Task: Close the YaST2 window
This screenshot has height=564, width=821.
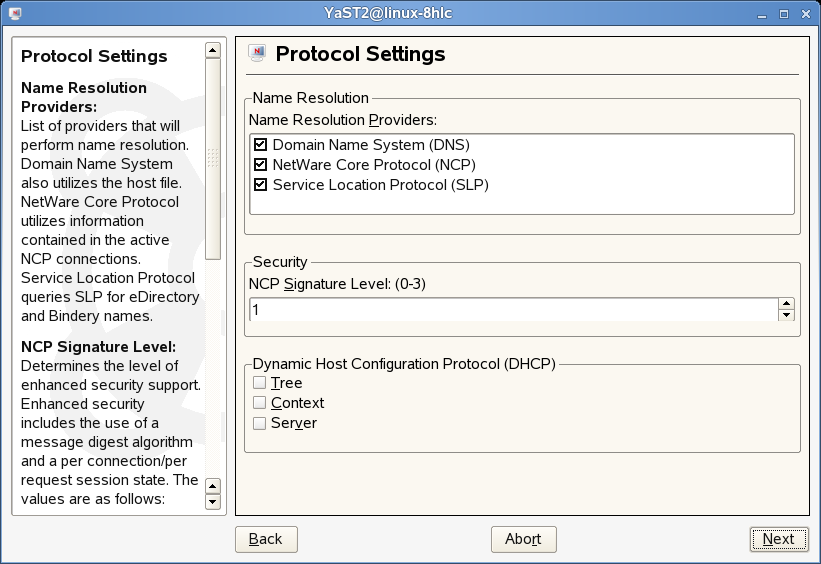Action: coord(805,14)
